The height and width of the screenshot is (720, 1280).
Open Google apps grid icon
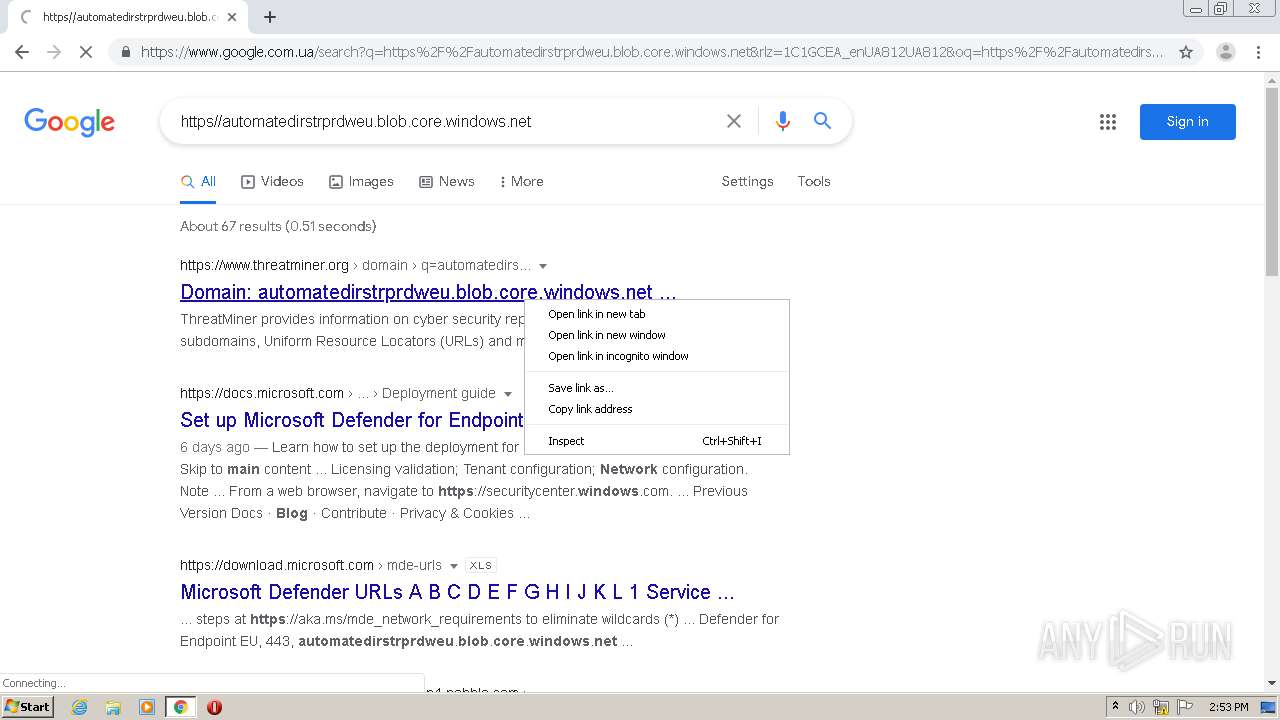1108,122
